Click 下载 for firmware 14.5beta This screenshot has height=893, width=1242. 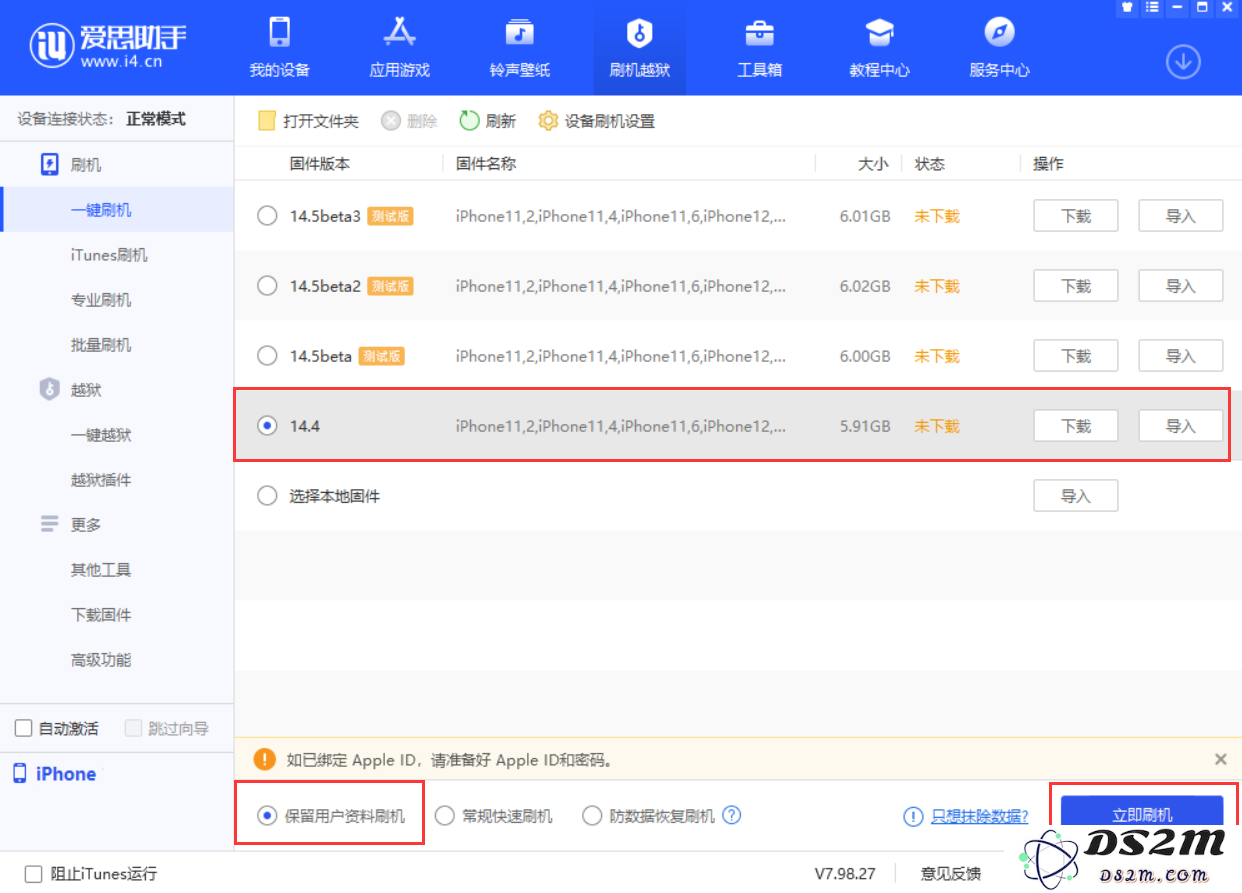point(1075,356)
